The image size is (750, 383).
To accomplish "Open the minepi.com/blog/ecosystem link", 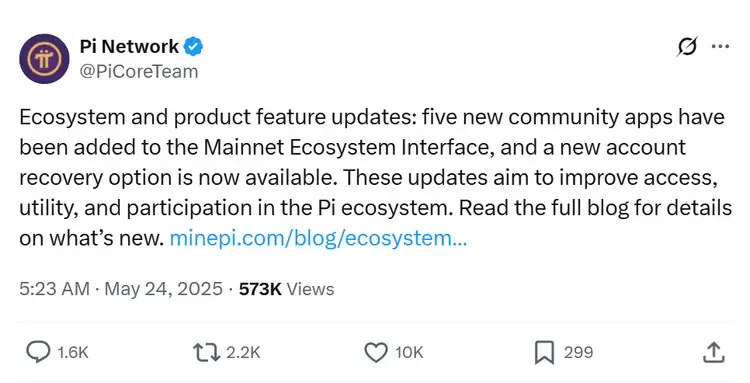I will 318,238.
